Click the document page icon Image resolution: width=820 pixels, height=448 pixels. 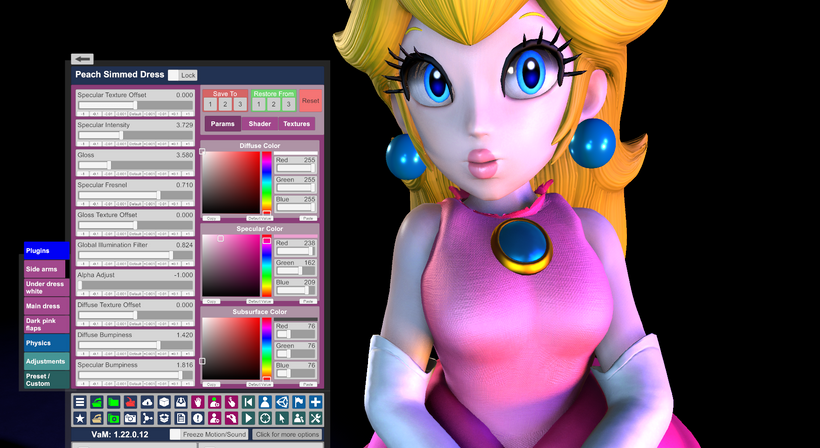point(180,418)
